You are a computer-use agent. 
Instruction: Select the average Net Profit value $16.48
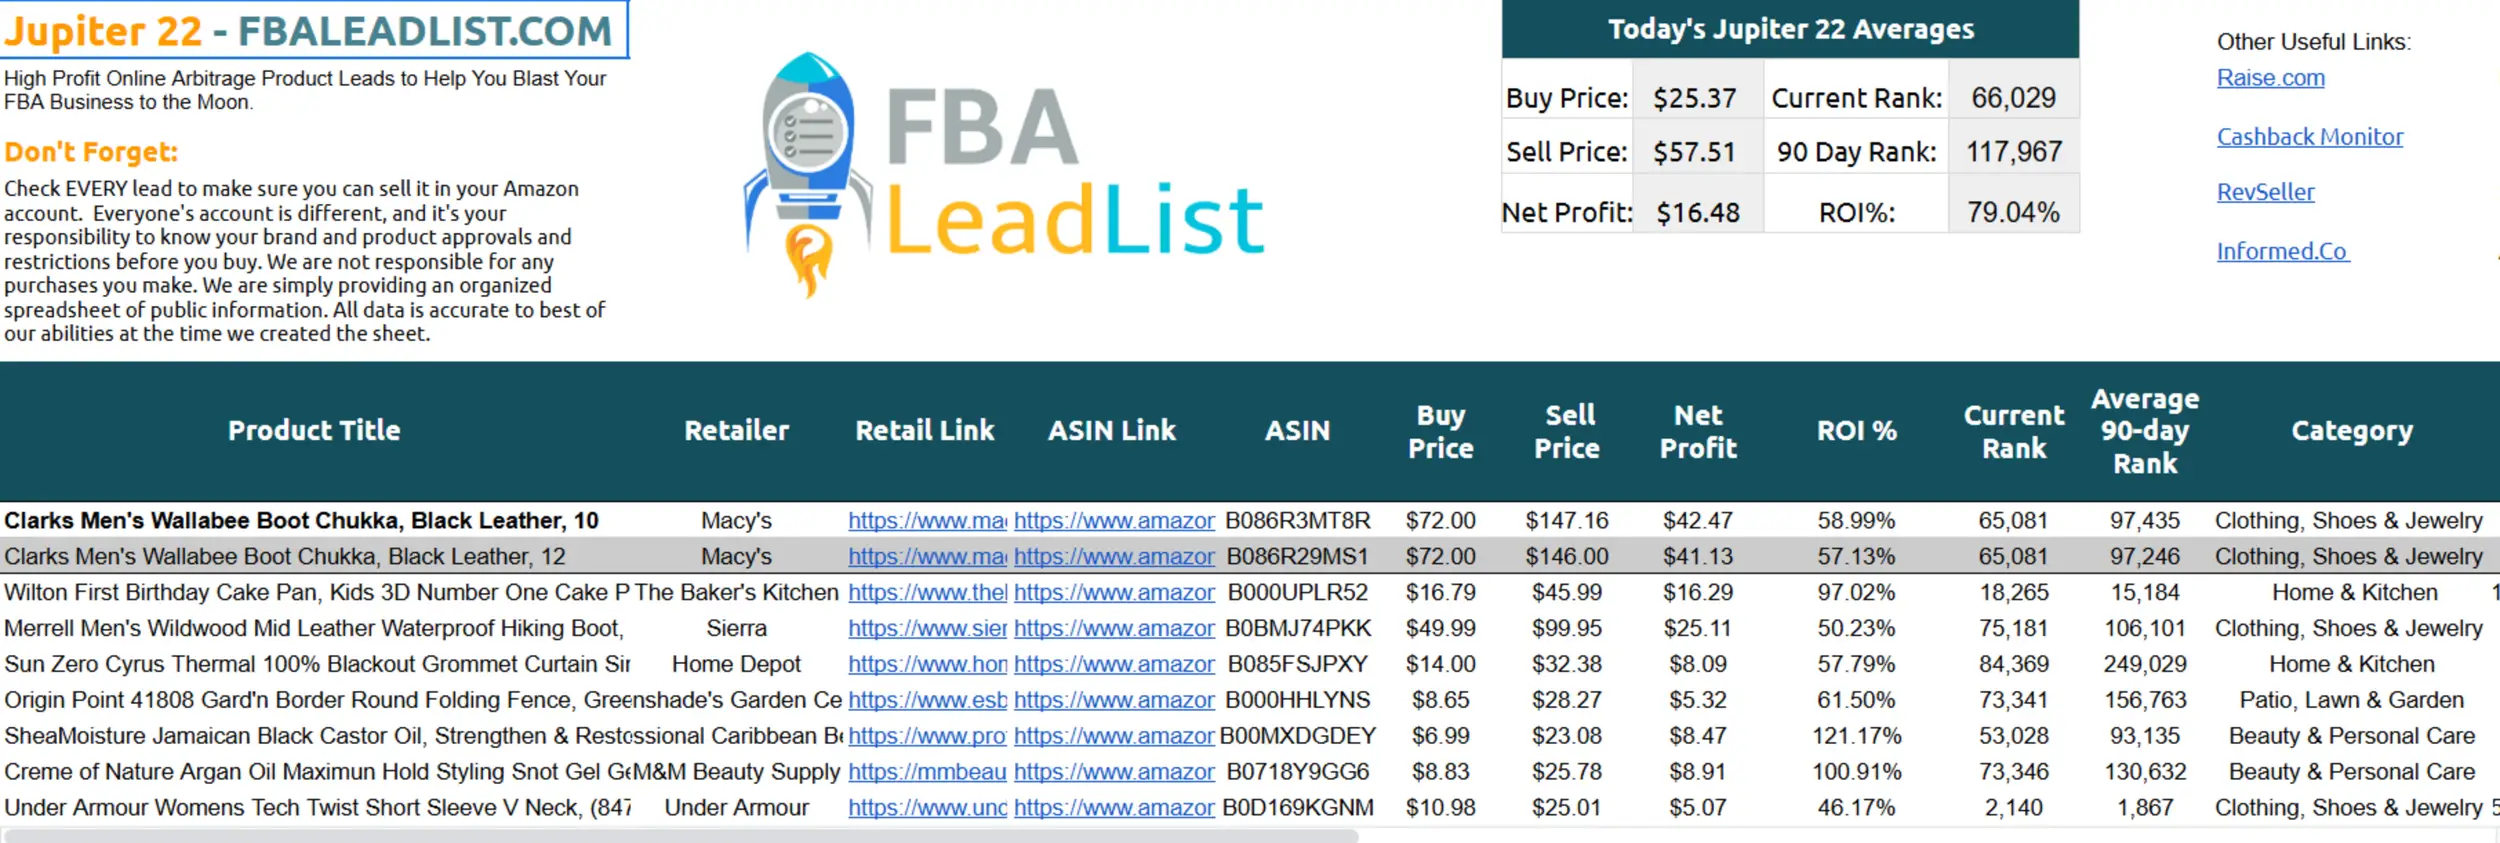tap(1697, 213)
